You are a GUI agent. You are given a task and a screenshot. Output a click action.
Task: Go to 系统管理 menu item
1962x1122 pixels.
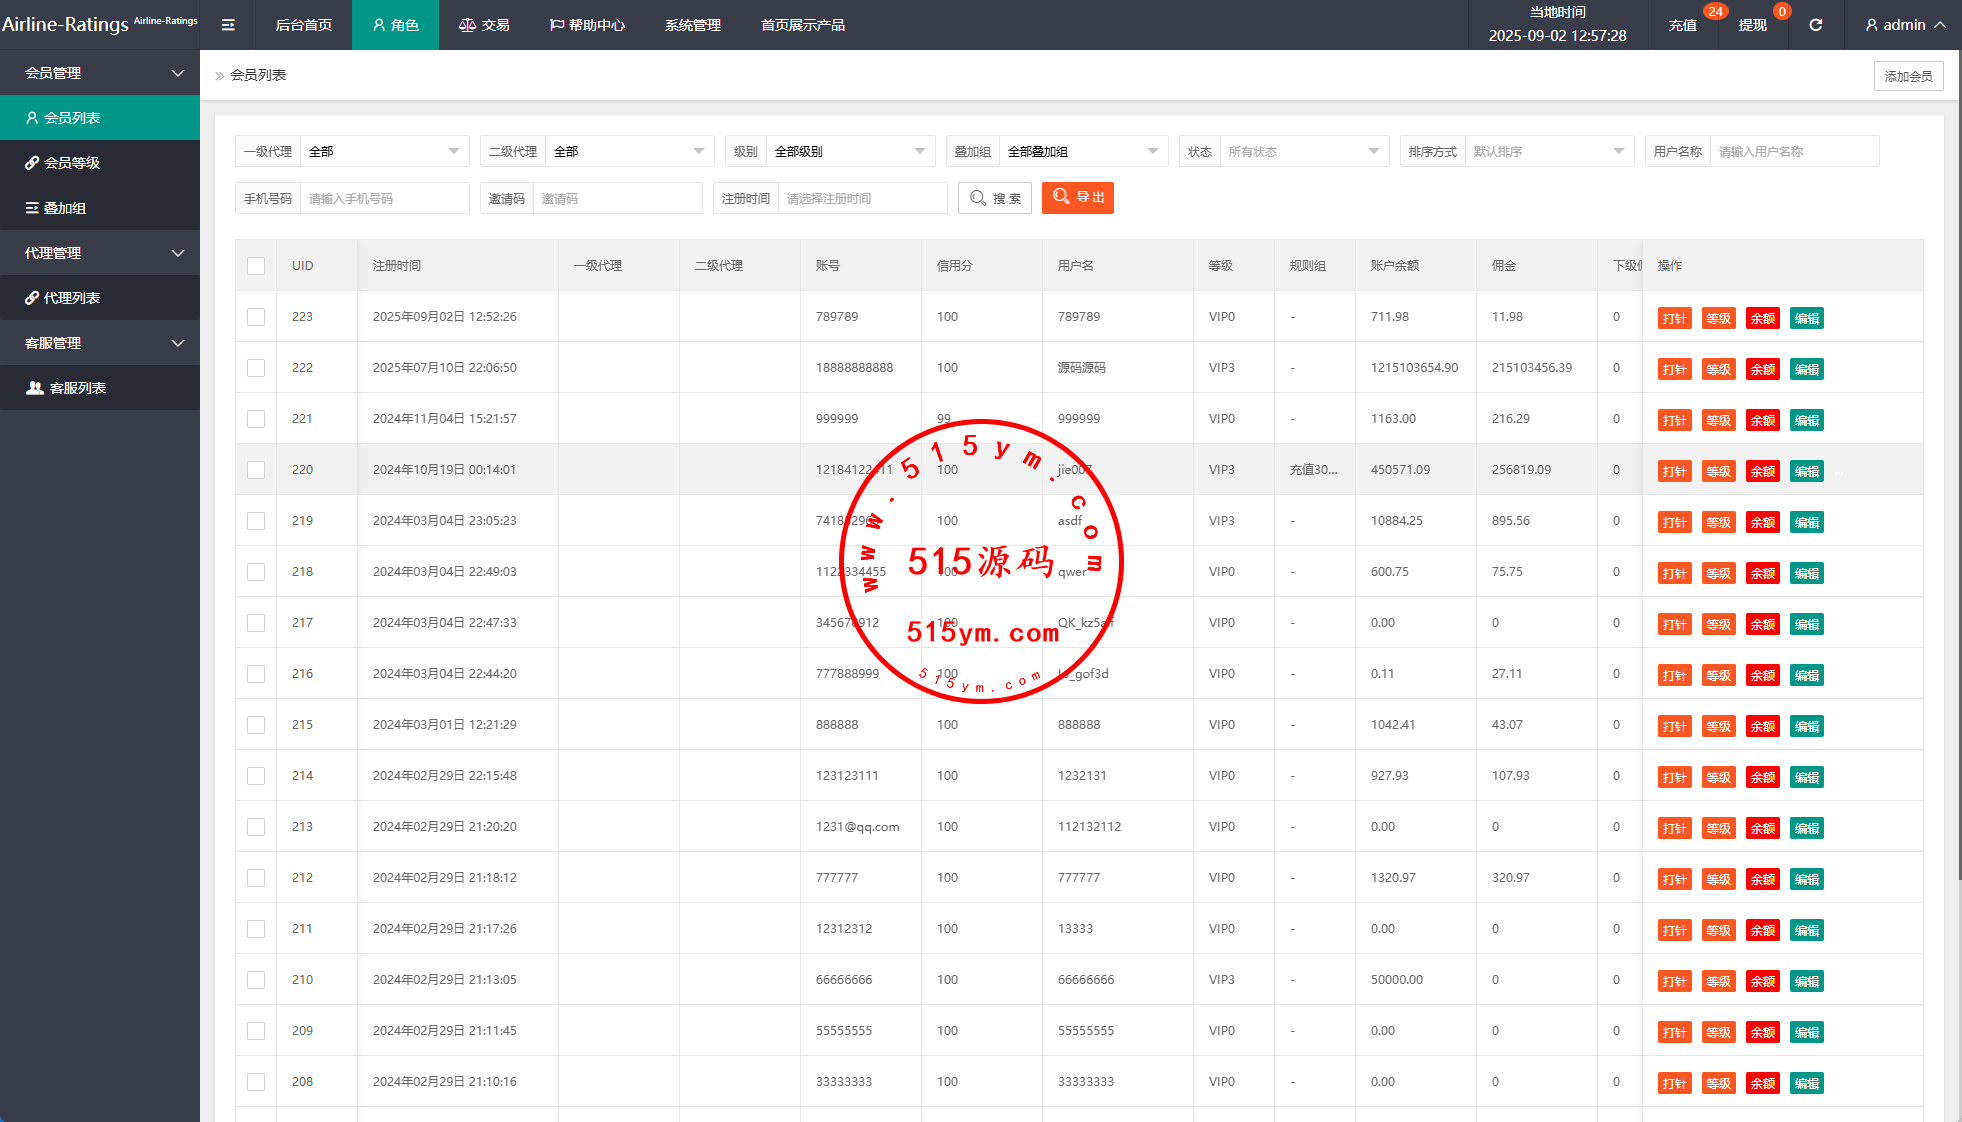pos(692,25)
